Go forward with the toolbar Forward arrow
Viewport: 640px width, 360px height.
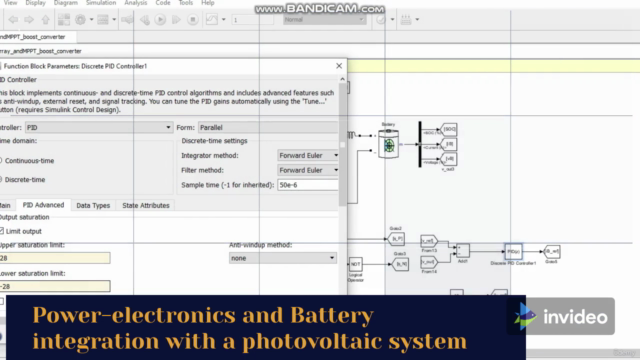[x=29, y=19]
